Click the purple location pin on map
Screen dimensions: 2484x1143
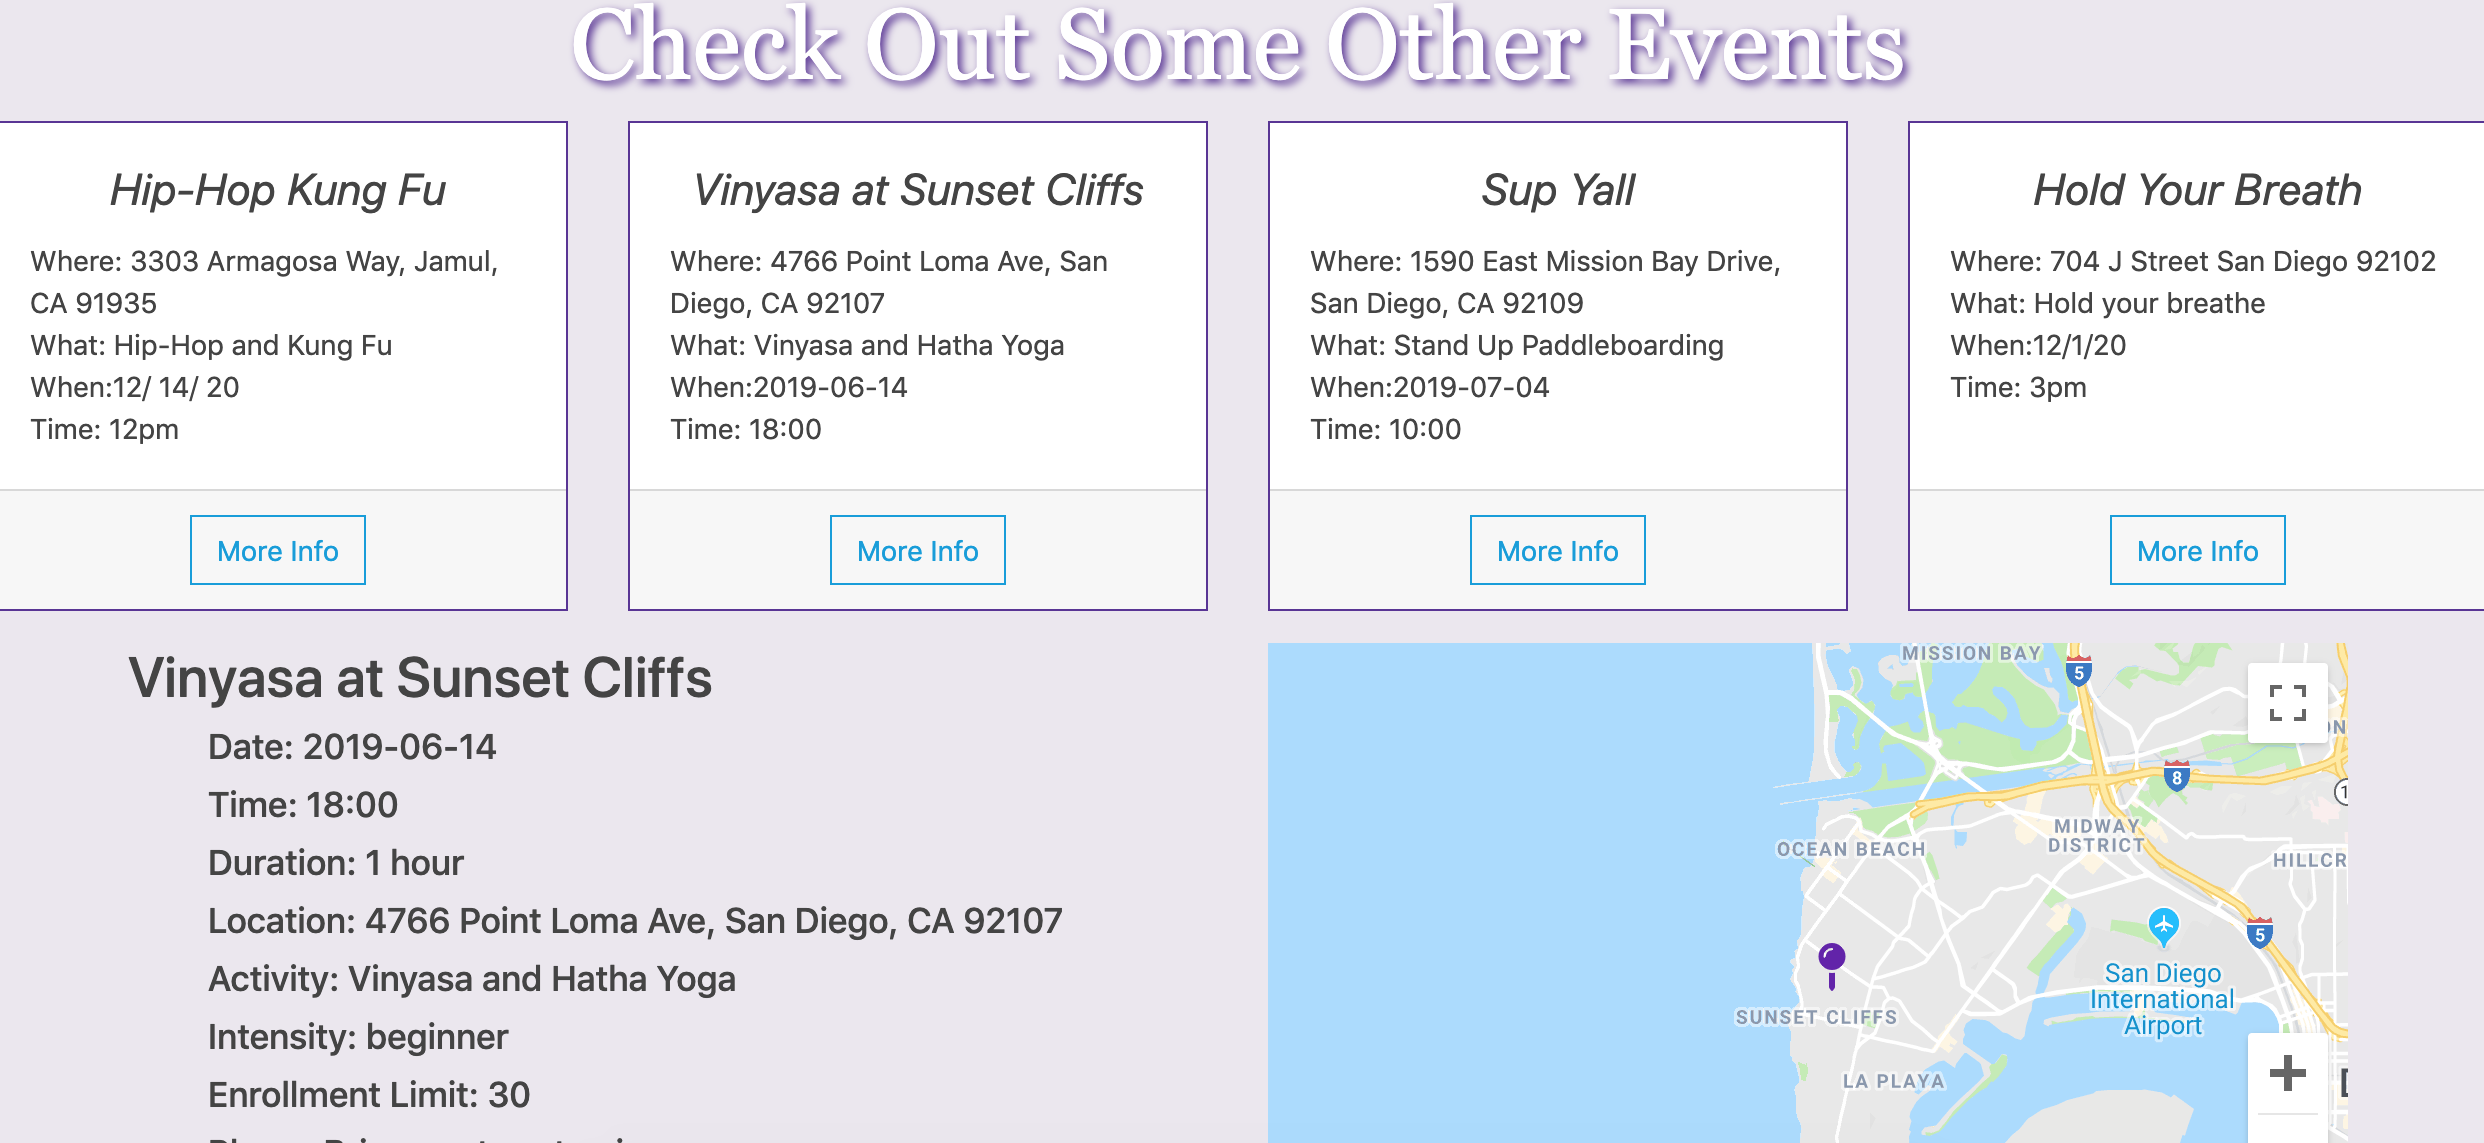(1831, 960)
